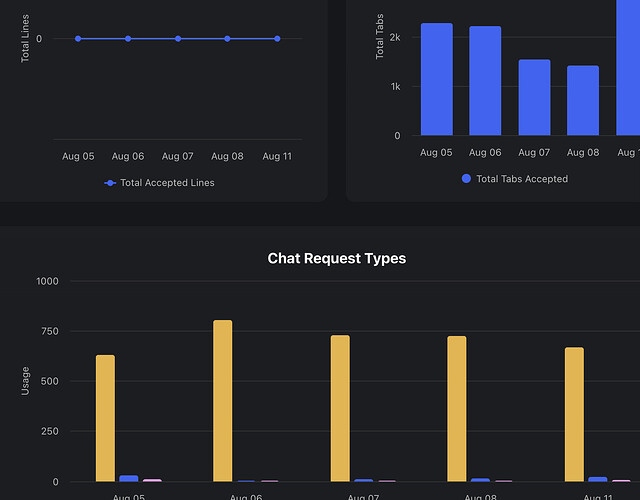Image resolution: width=640 pixels, height=500 pixels.
Task: Select the Aug 05 blue Tabs Accepted bar
Action: 437,79
